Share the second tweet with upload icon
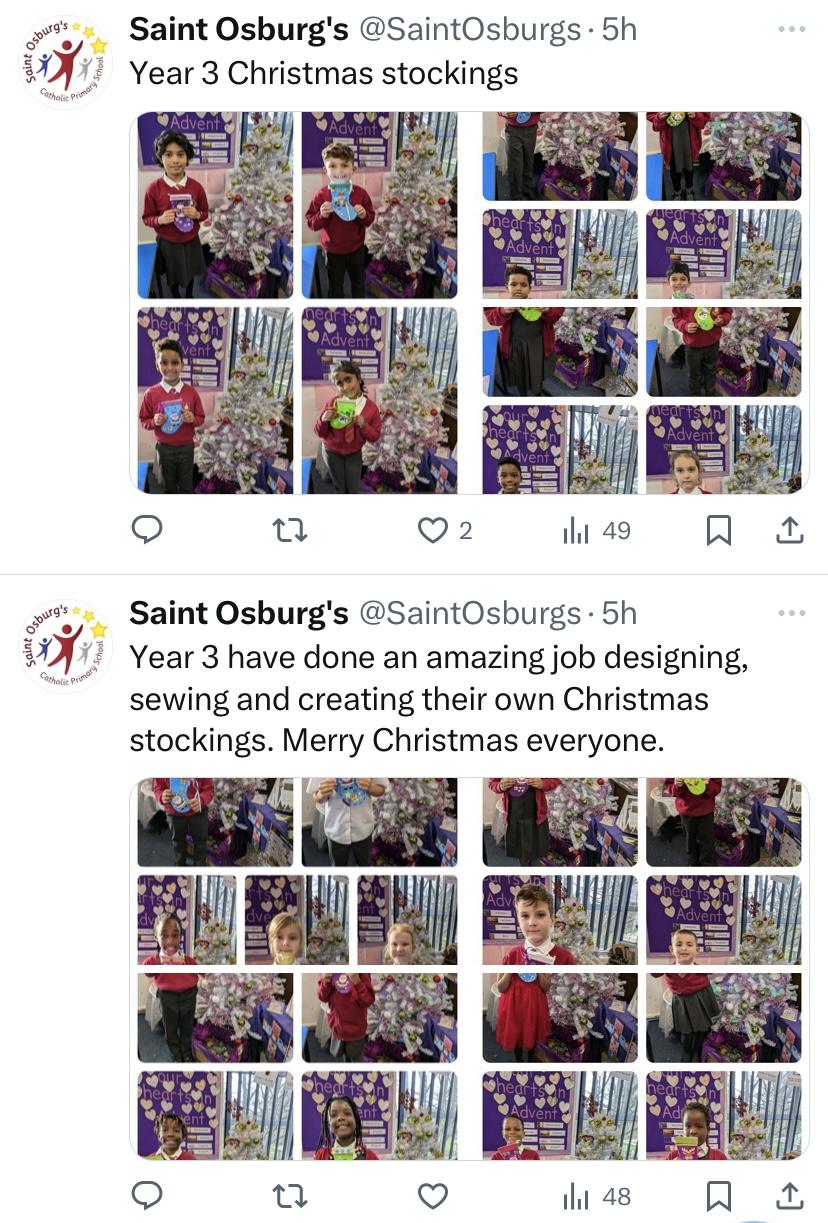 pos(790,1195)
